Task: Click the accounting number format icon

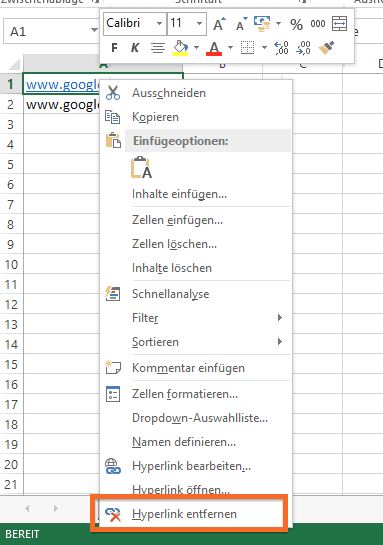Action: (x=262, y=24)
